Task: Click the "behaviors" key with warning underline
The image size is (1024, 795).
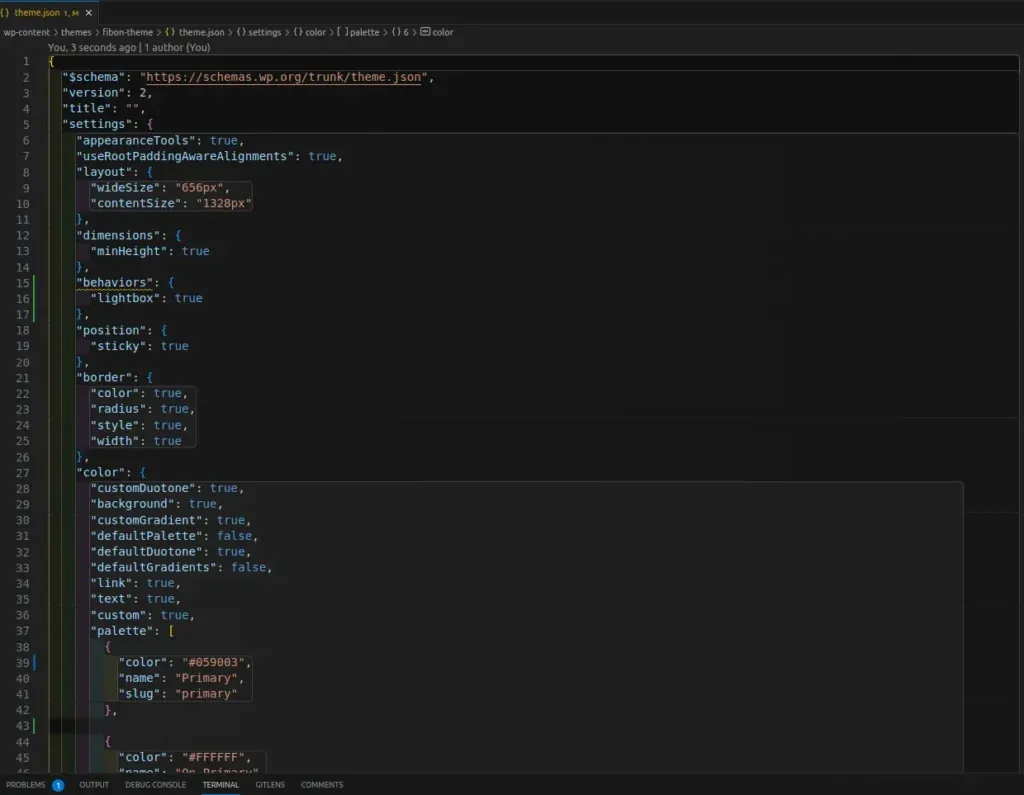Action: [114, 283]
